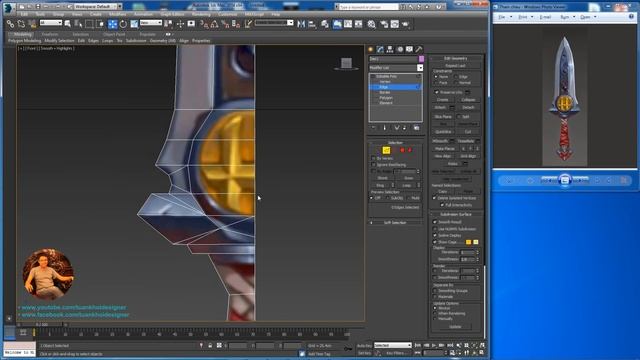Click the Play Animation button
The width and height of the screenshot is (640, 360).
[434, 345]
